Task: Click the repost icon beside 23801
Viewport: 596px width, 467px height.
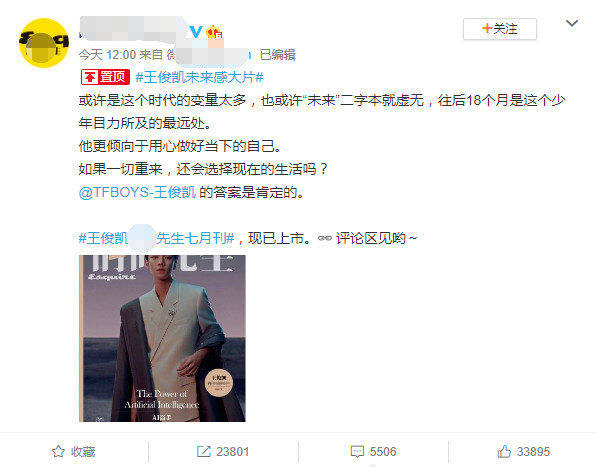Action: (203, 451)
